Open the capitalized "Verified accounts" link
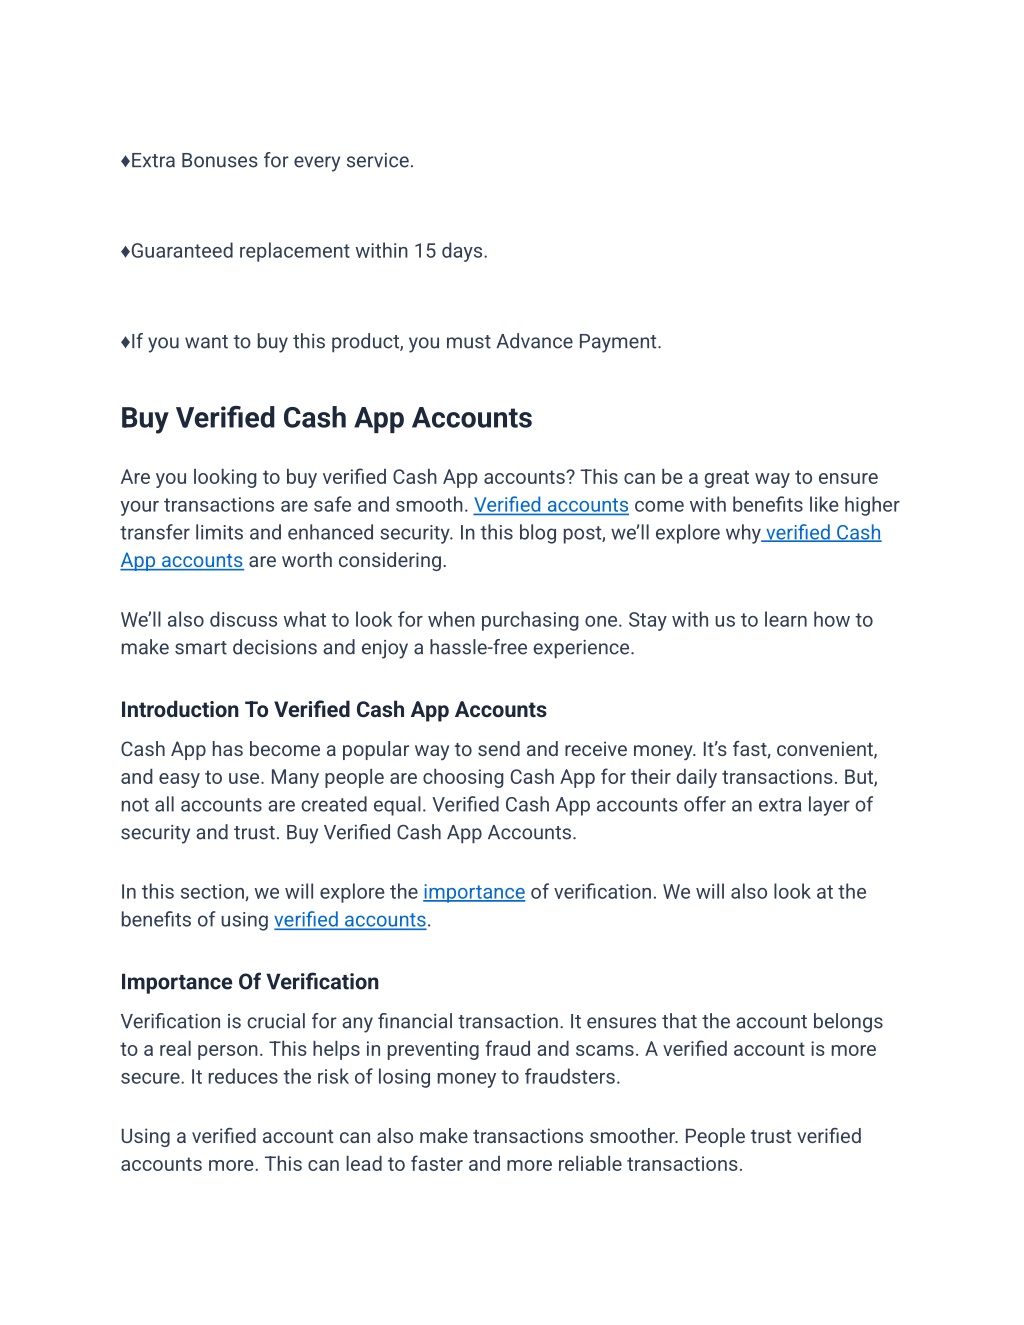This screenshot has width=1024, height=1325. click(x=551, y=505)
